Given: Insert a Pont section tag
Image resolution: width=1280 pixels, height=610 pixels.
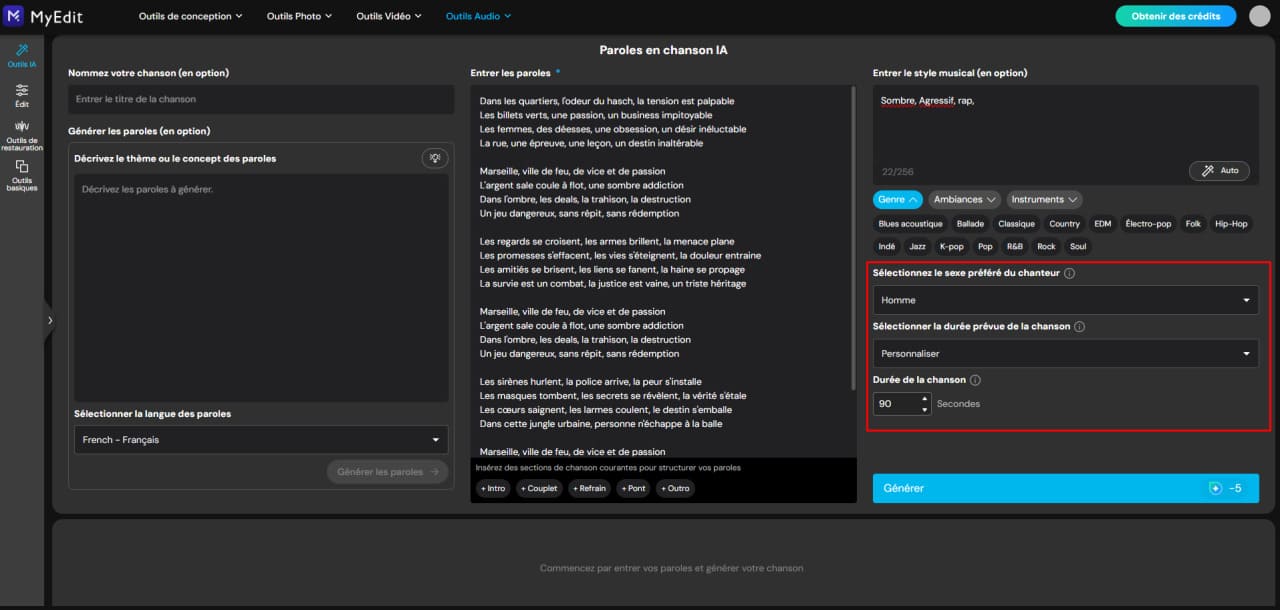Looking at the screenshot, I should (634, 489).
